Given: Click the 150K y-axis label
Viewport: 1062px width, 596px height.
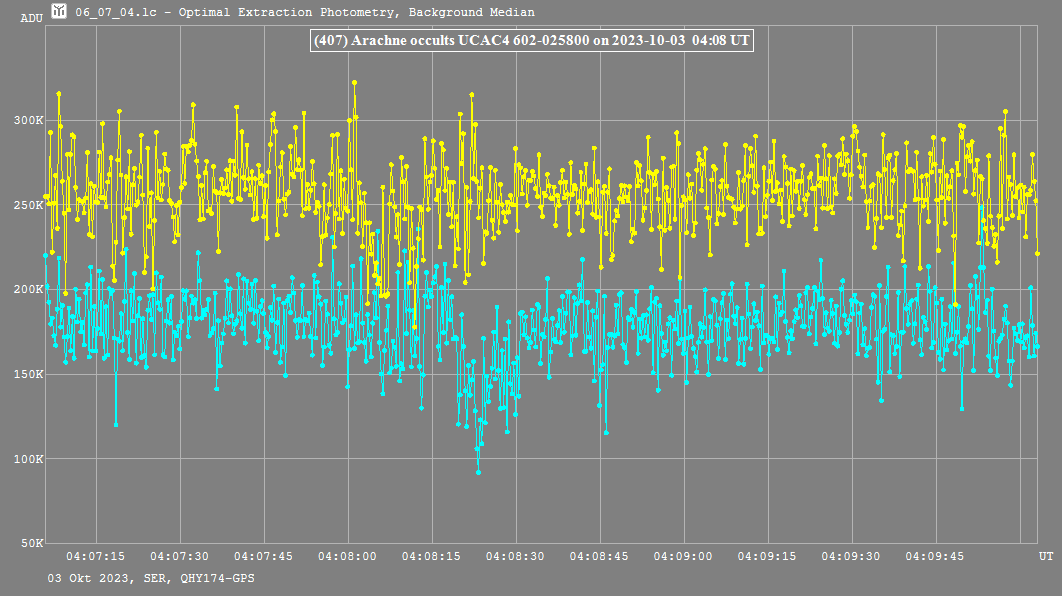Looking at the screenshot, I should [x=27, y=375].
